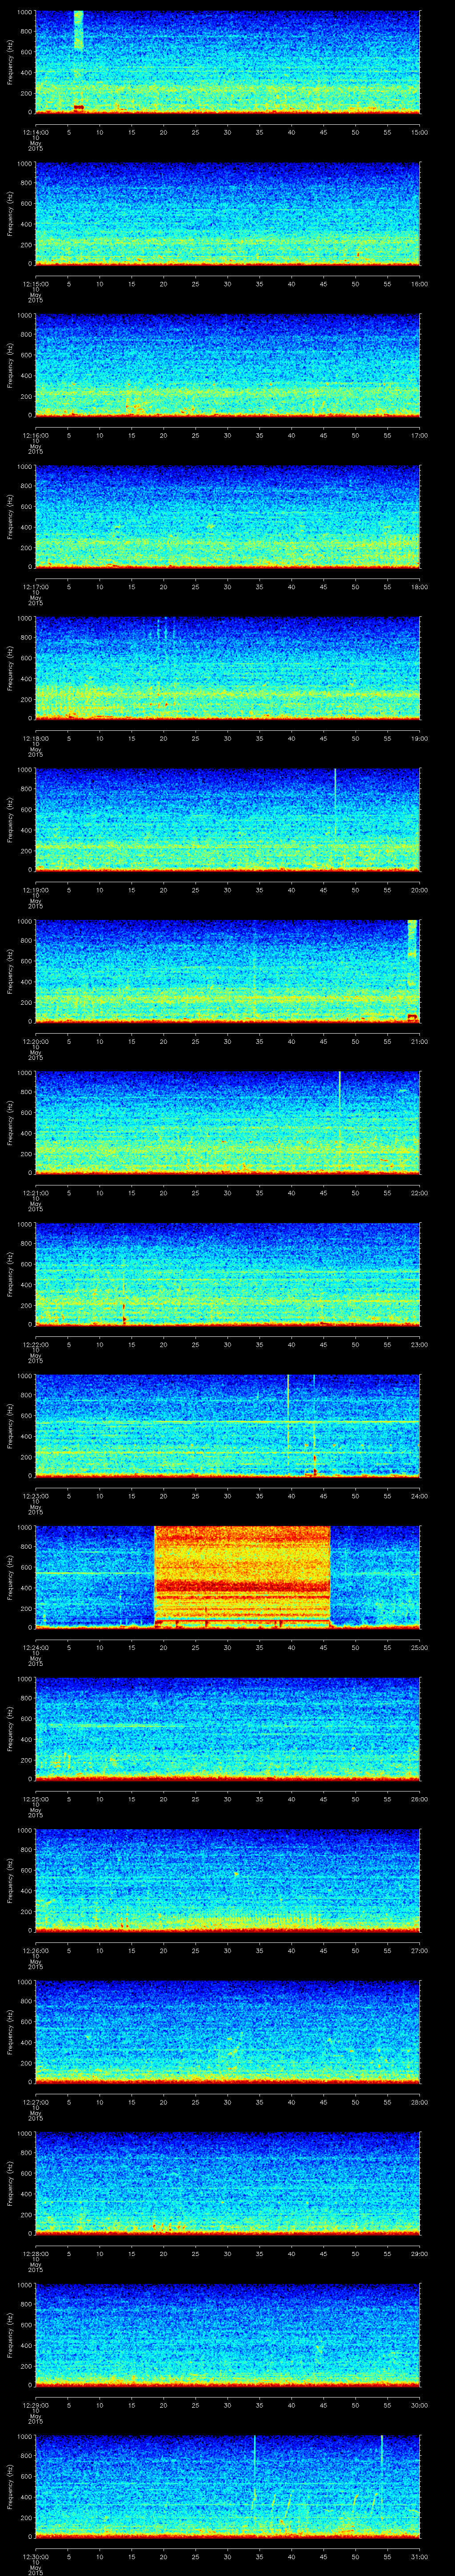
Task: Open the 12:29 spectrogram panel
Action: 227,2334
